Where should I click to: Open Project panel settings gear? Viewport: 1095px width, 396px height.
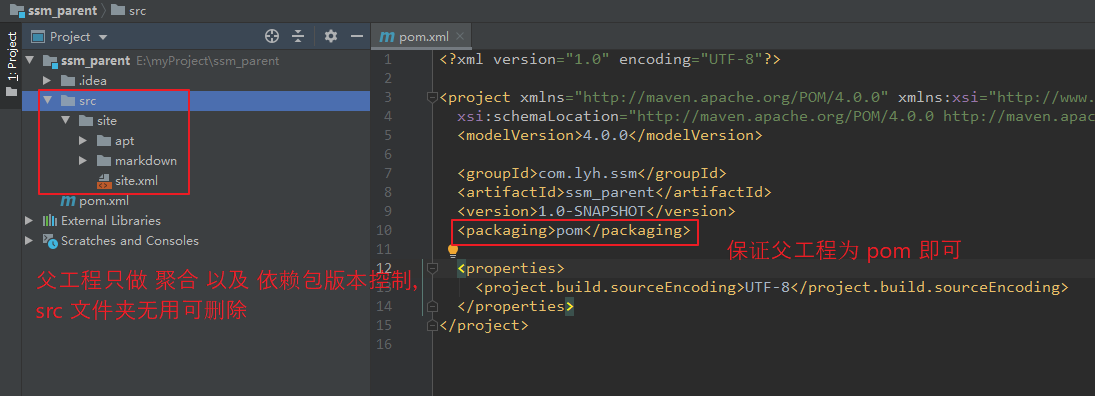331,36
